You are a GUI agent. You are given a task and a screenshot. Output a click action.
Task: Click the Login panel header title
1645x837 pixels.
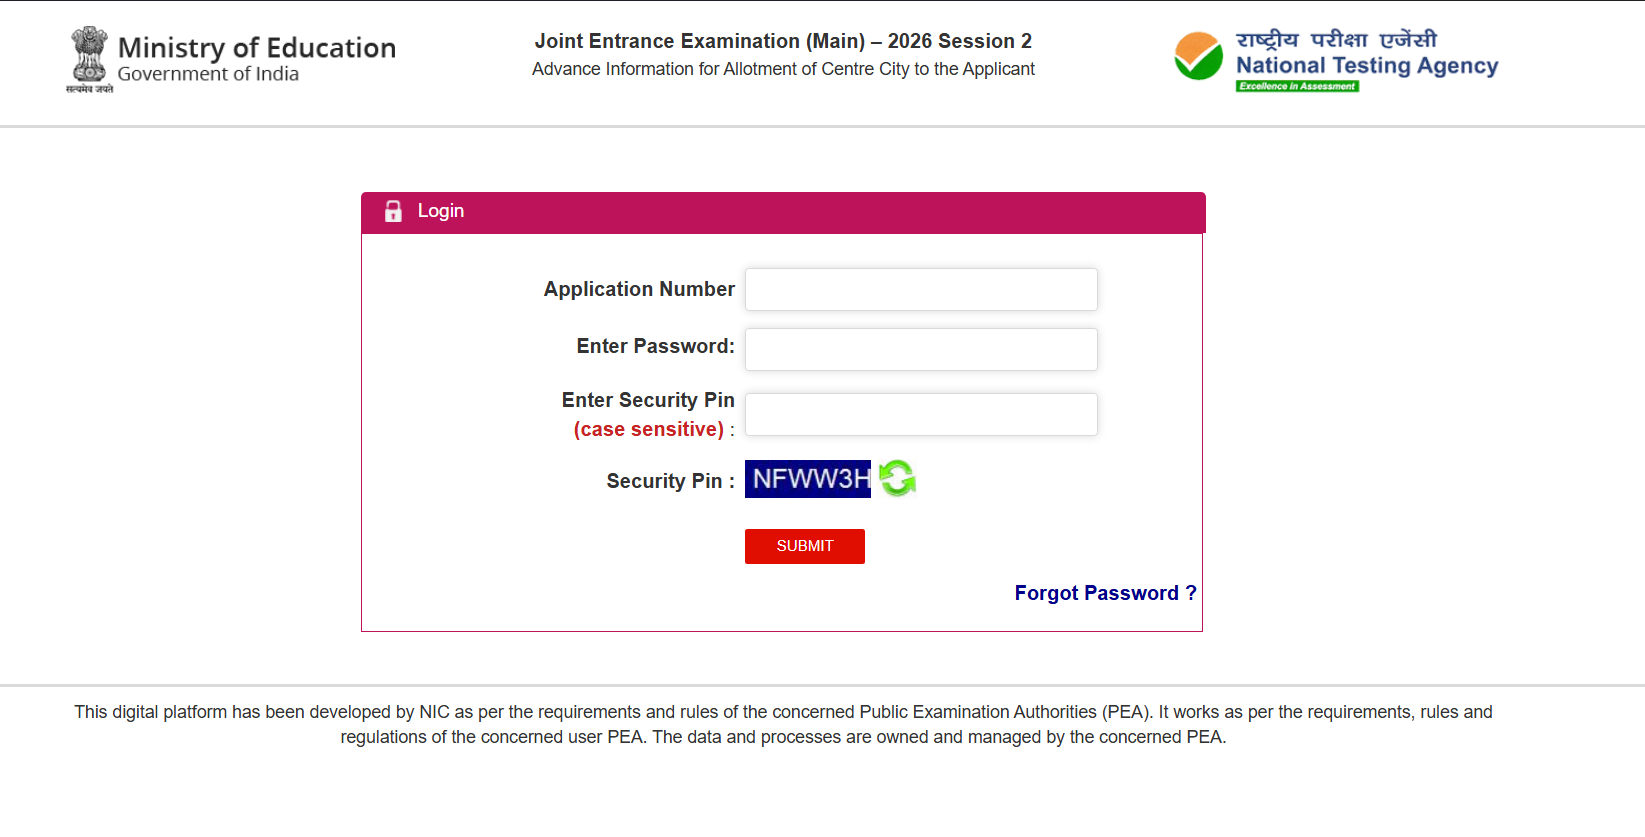(x=441, y=211)
